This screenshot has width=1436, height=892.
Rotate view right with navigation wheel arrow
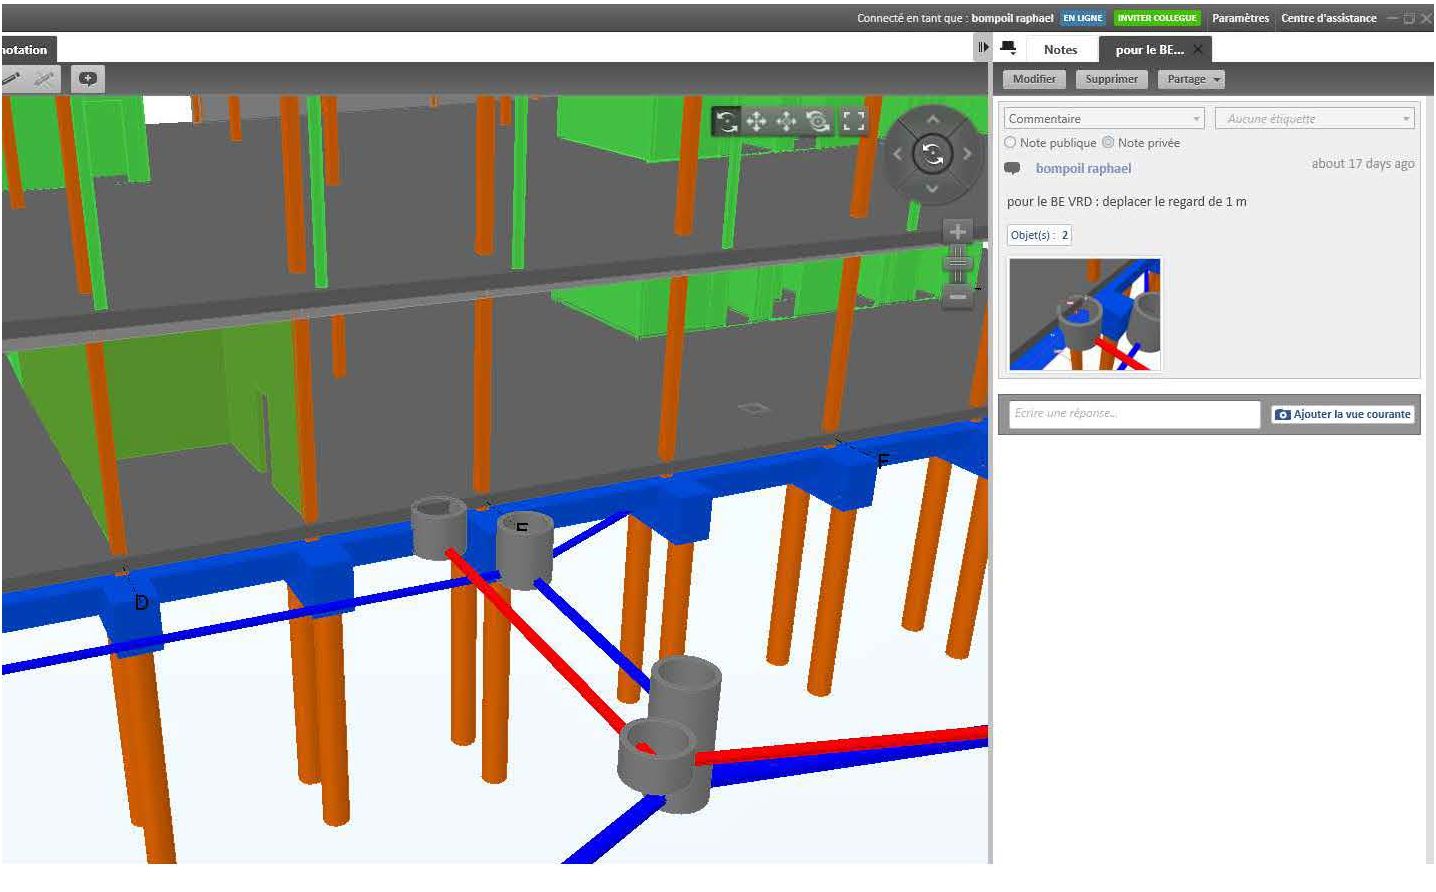coord(967,154)
